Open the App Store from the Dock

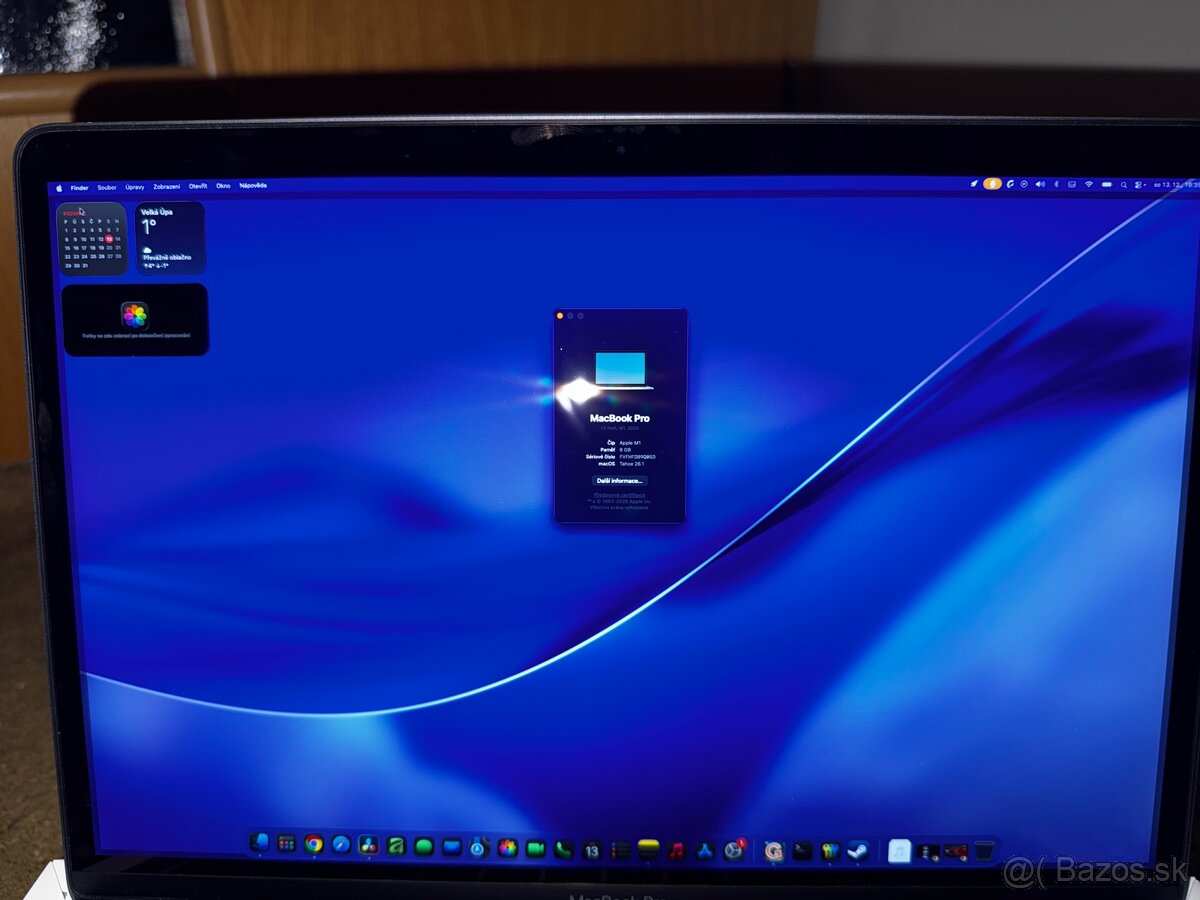point(705,851)
